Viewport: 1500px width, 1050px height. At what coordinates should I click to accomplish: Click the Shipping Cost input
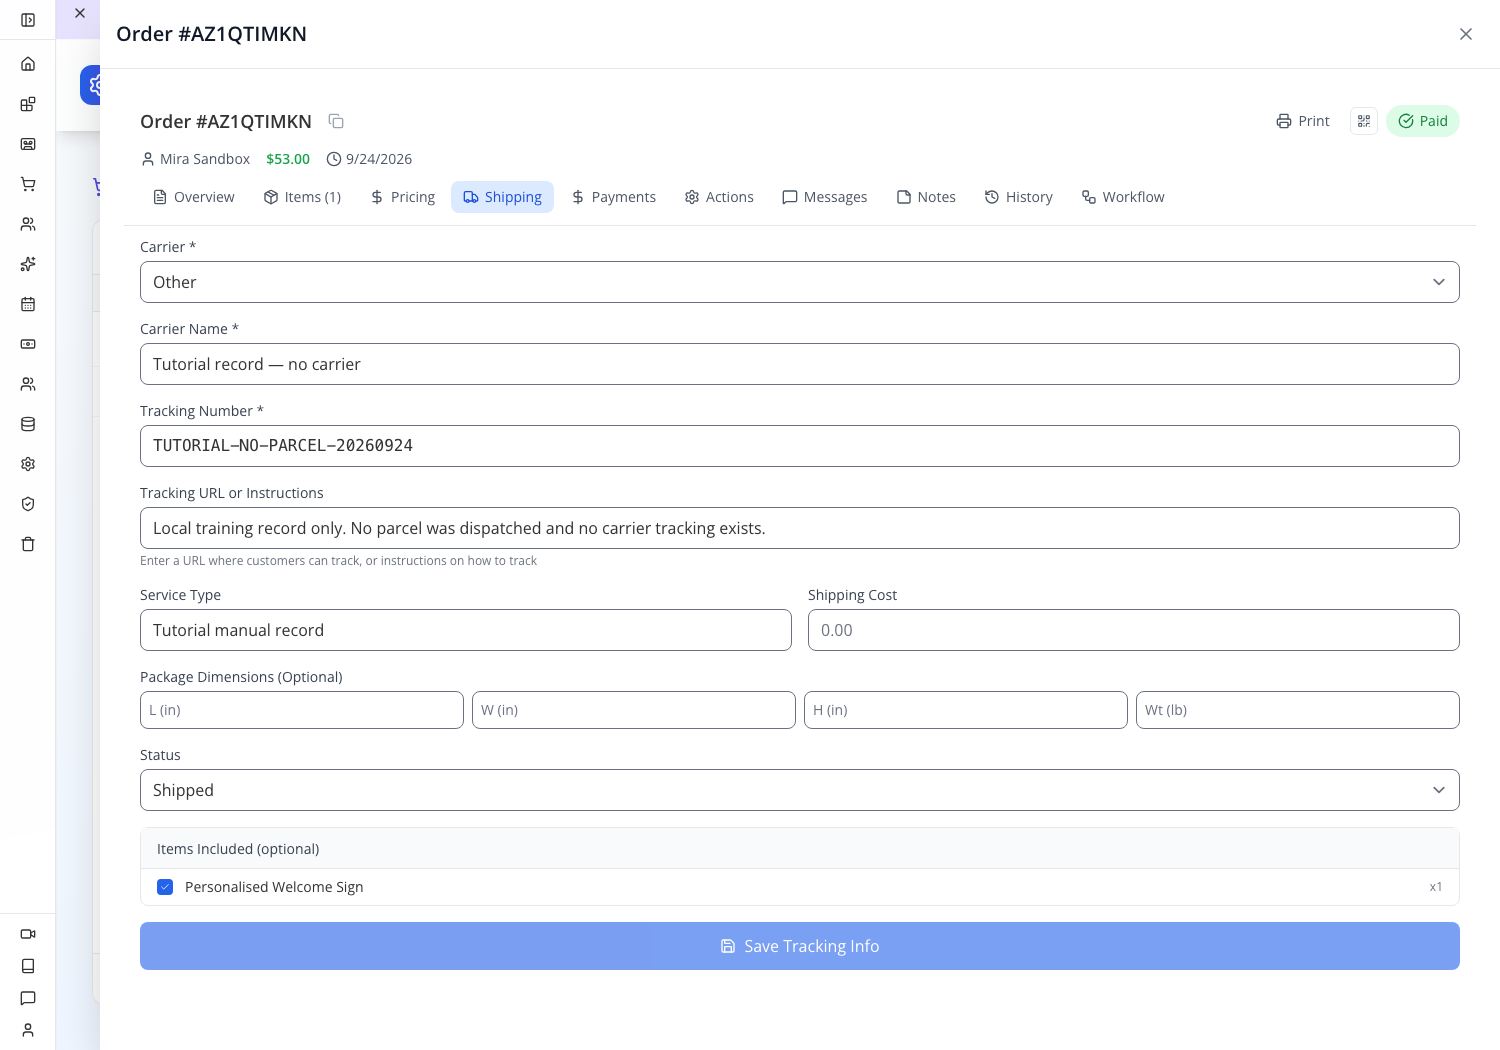pos(1134,630)
